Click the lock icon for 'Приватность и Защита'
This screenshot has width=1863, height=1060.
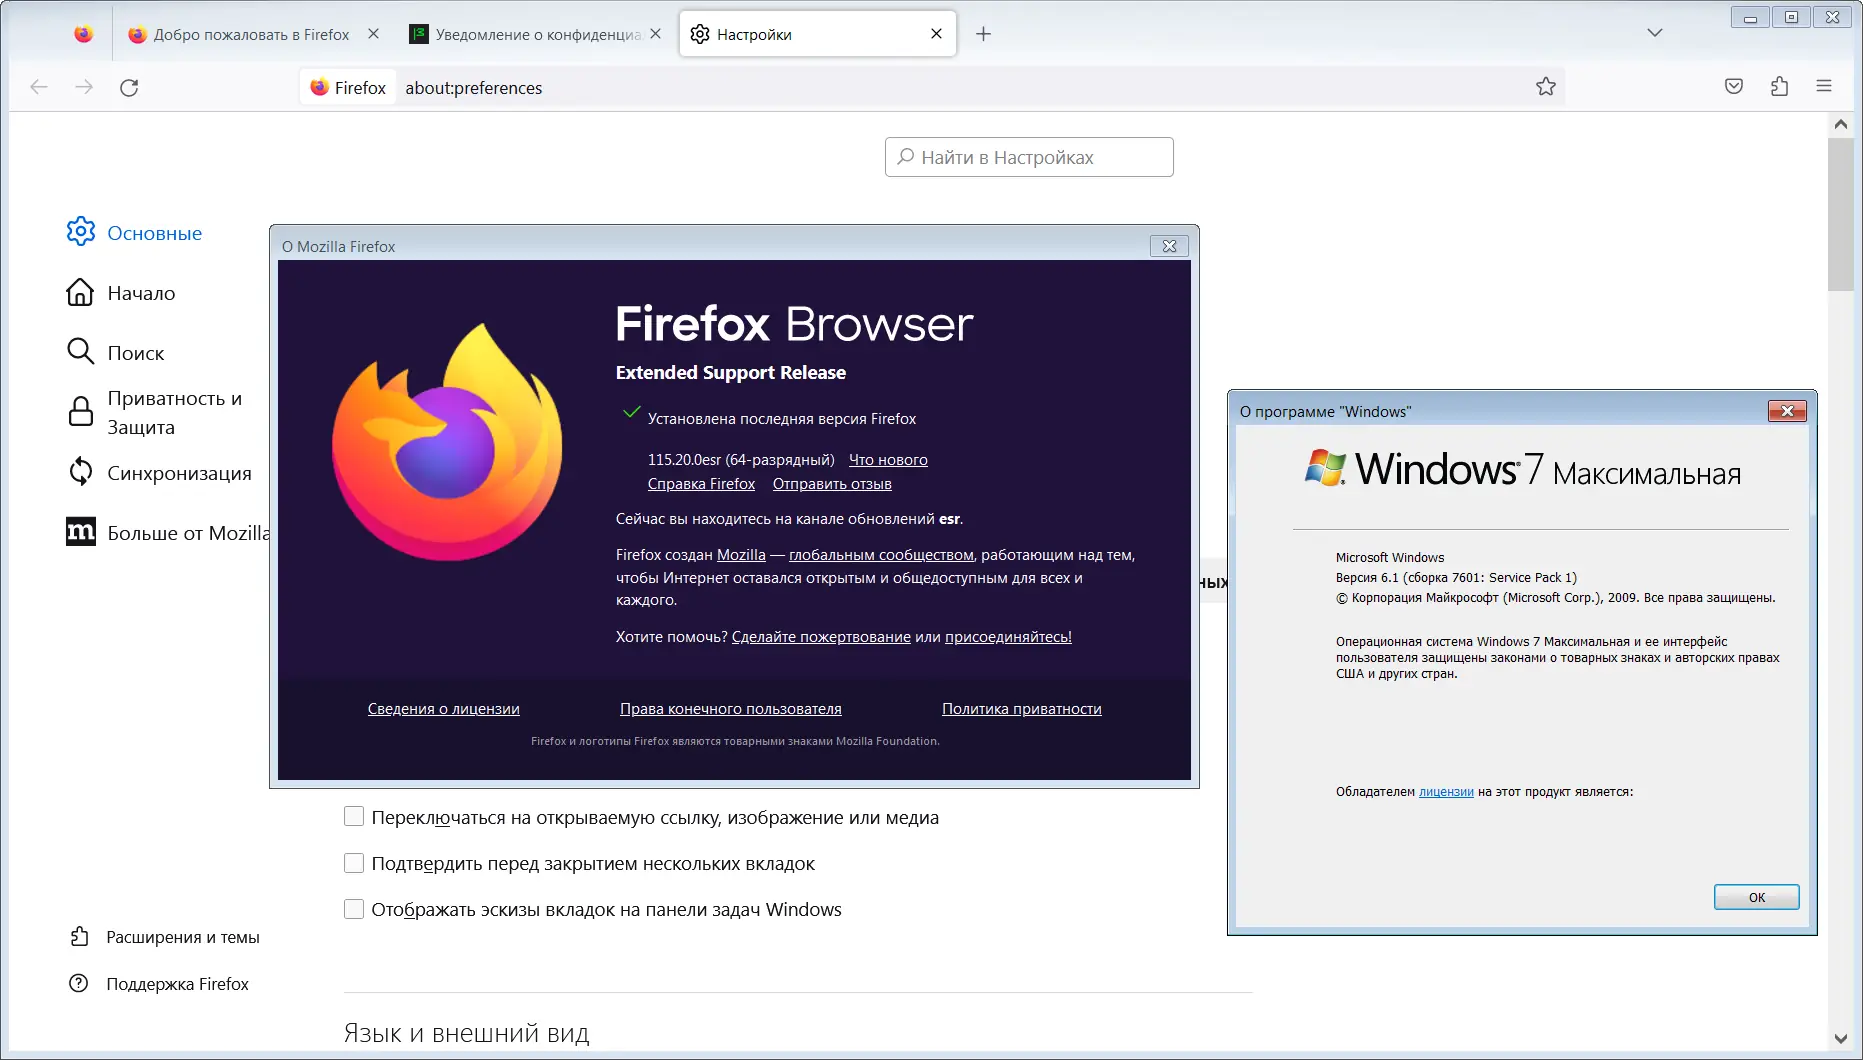81,412
